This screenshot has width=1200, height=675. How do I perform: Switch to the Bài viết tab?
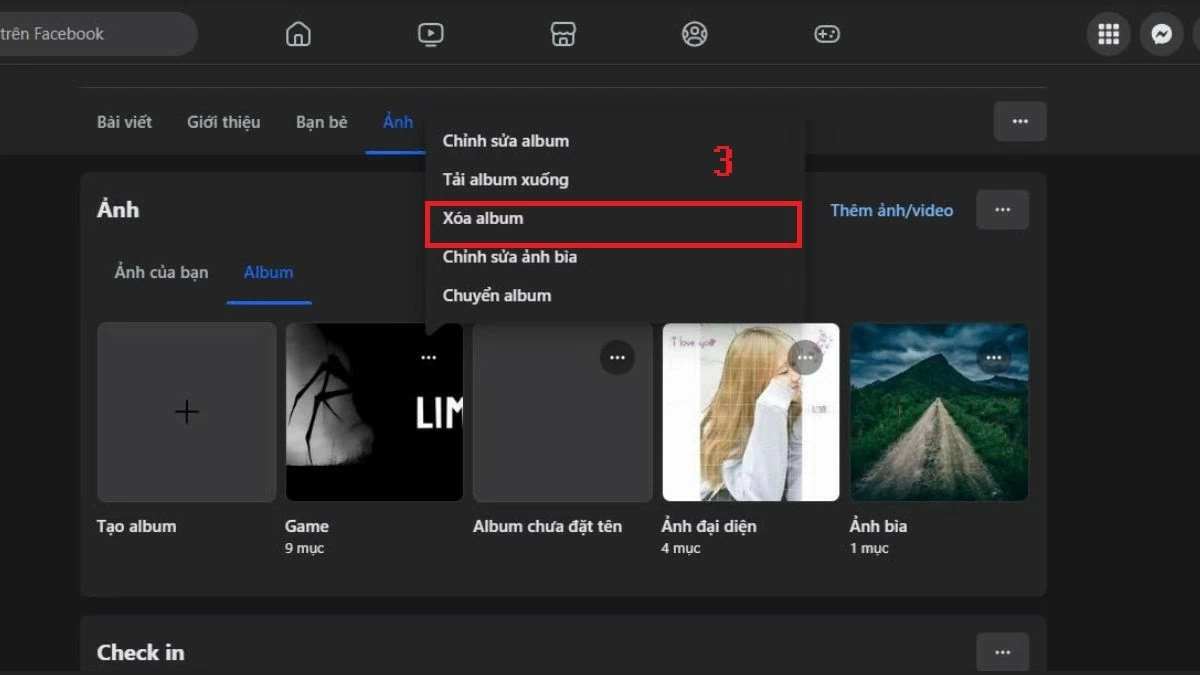tap(123, 121)
